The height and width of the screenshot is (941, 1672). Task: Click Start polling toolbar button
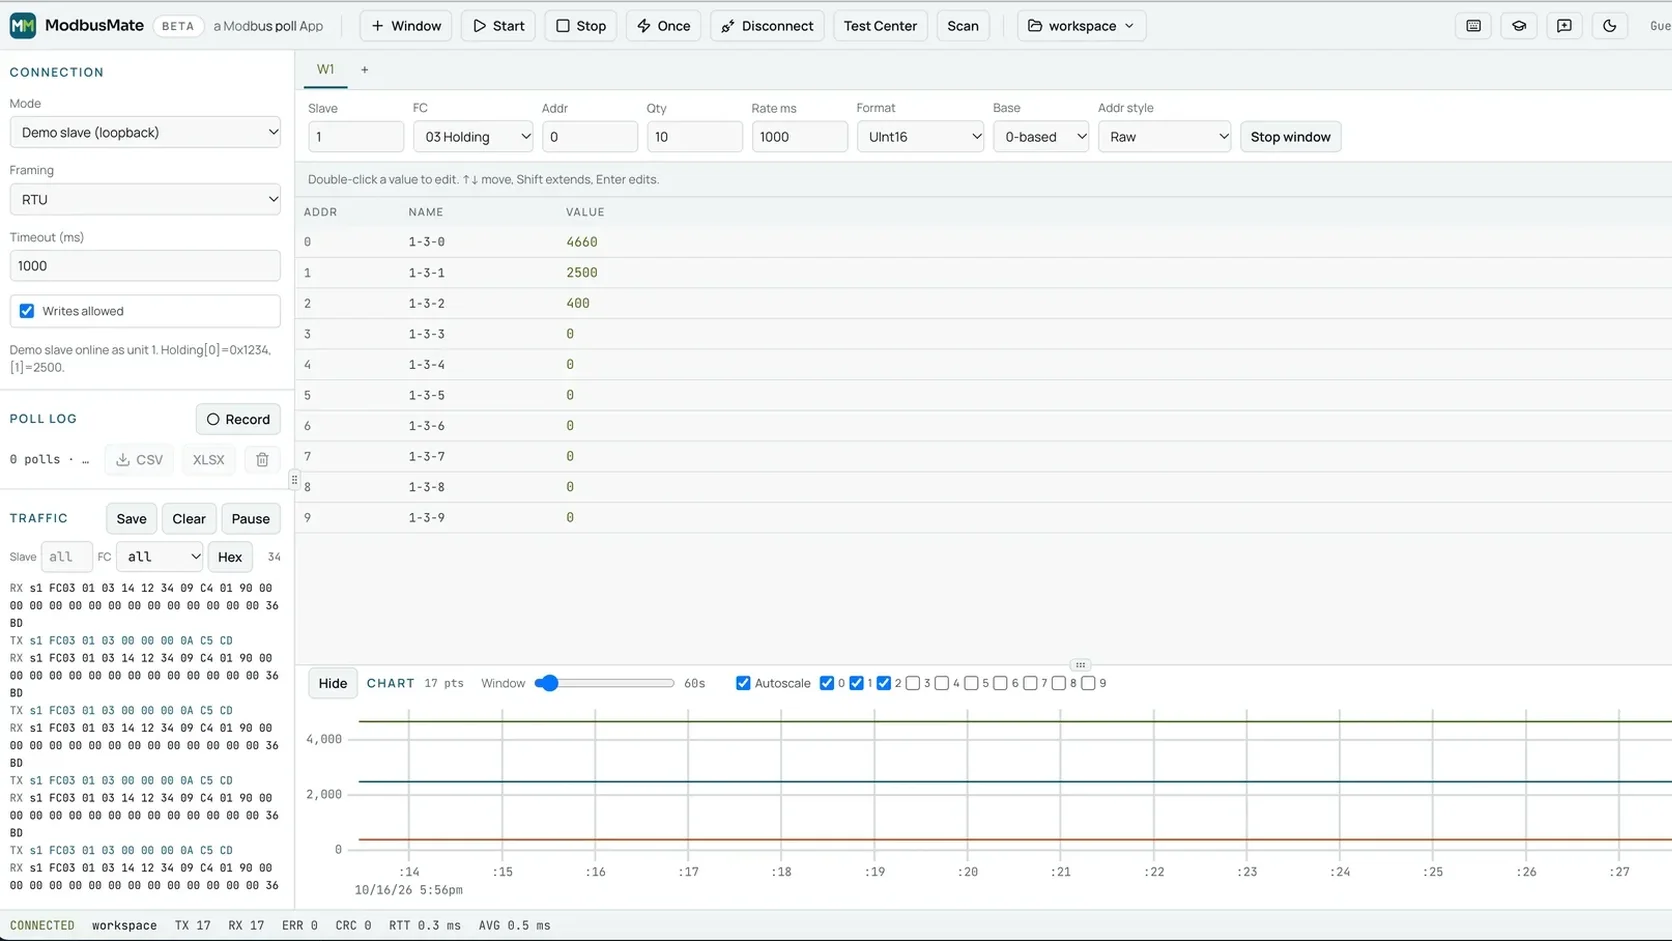tap(498, 26)
